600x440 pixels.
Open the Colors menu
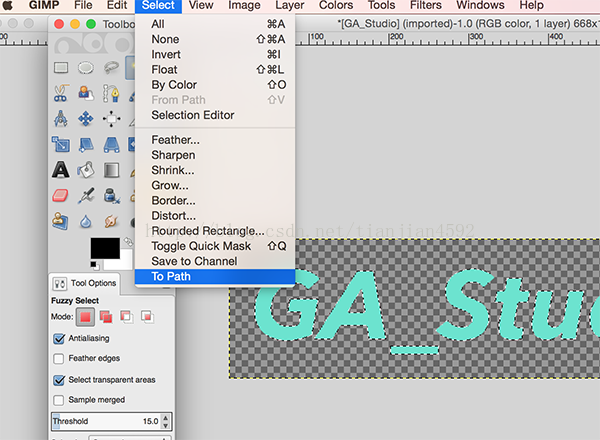point(336,5)
